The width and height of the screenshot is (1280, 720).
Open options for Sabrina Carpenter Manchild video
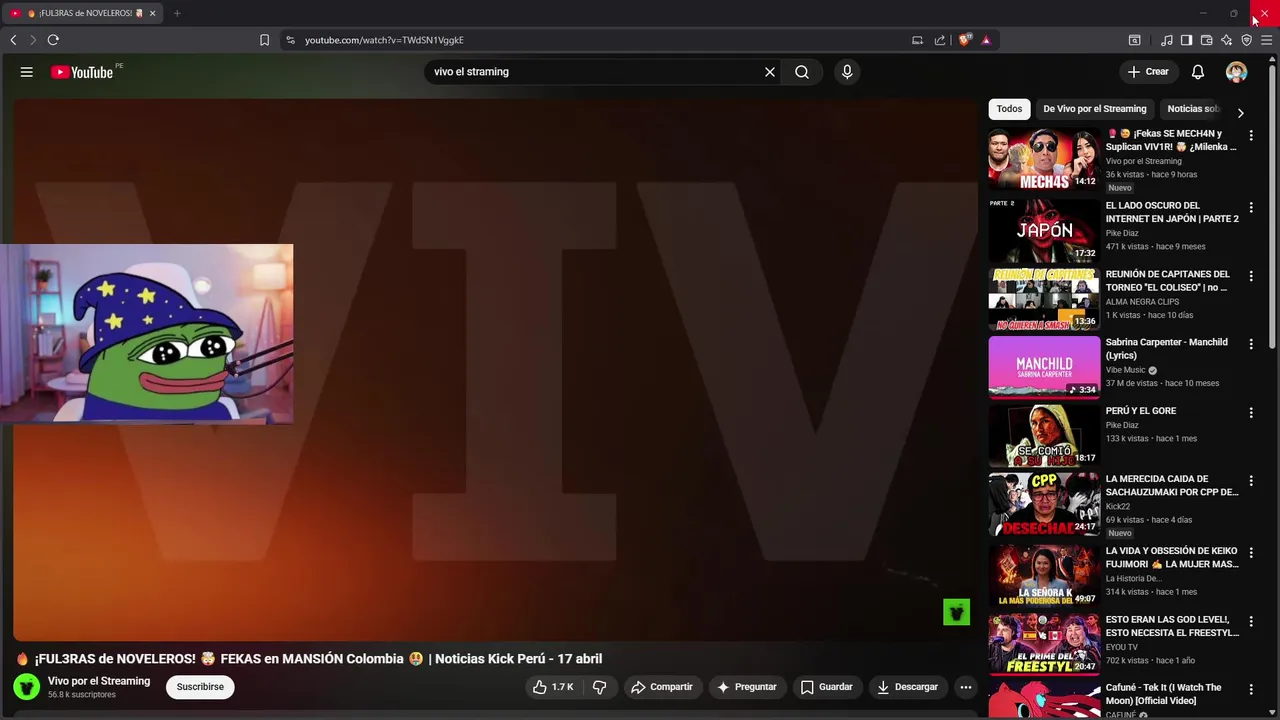point(1250,343)
